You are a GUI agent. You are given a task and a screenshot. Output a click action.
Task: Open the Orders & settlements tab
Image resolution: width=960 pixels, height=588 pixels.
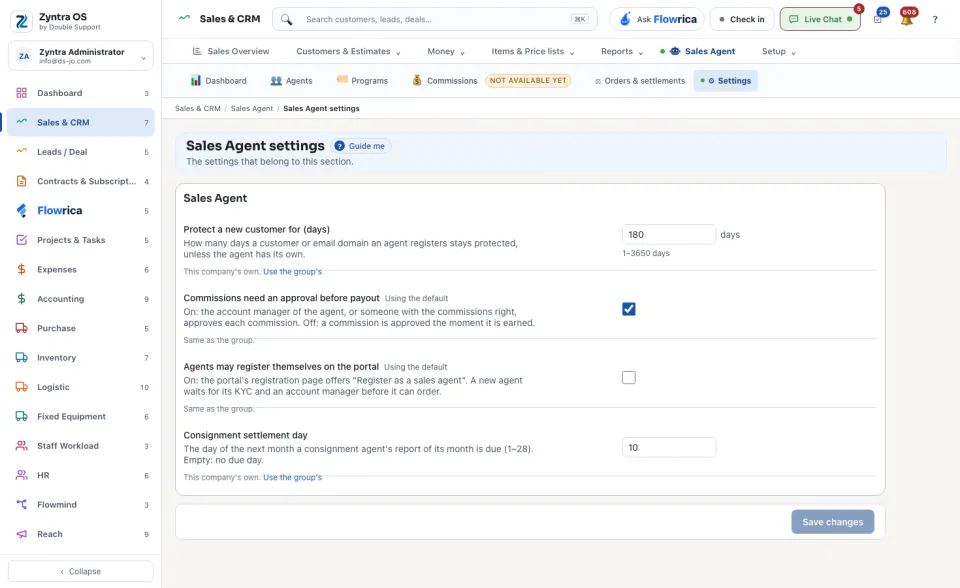point(640,81)
